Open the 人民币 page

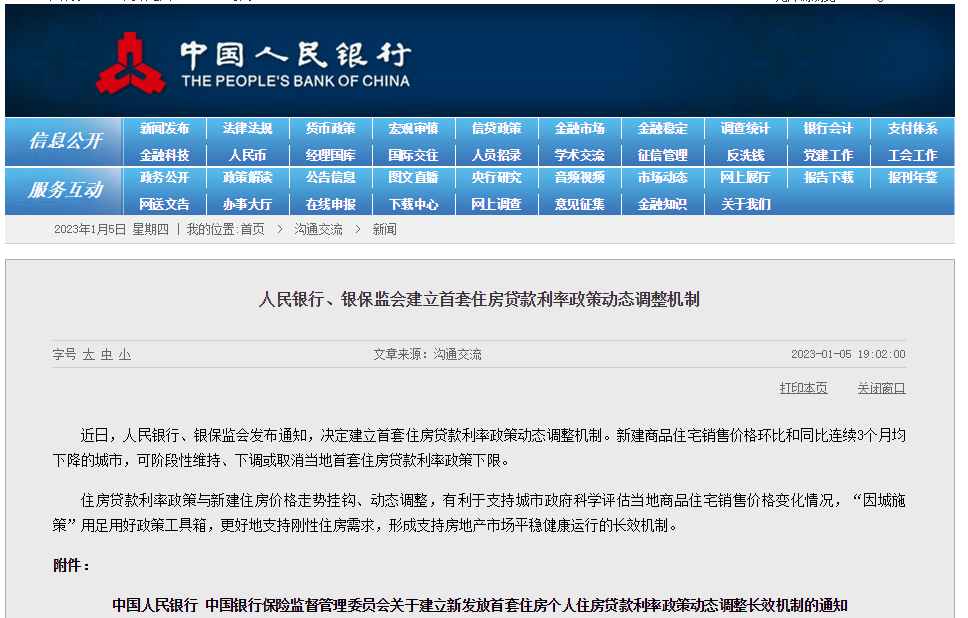(x=248, y=155)
